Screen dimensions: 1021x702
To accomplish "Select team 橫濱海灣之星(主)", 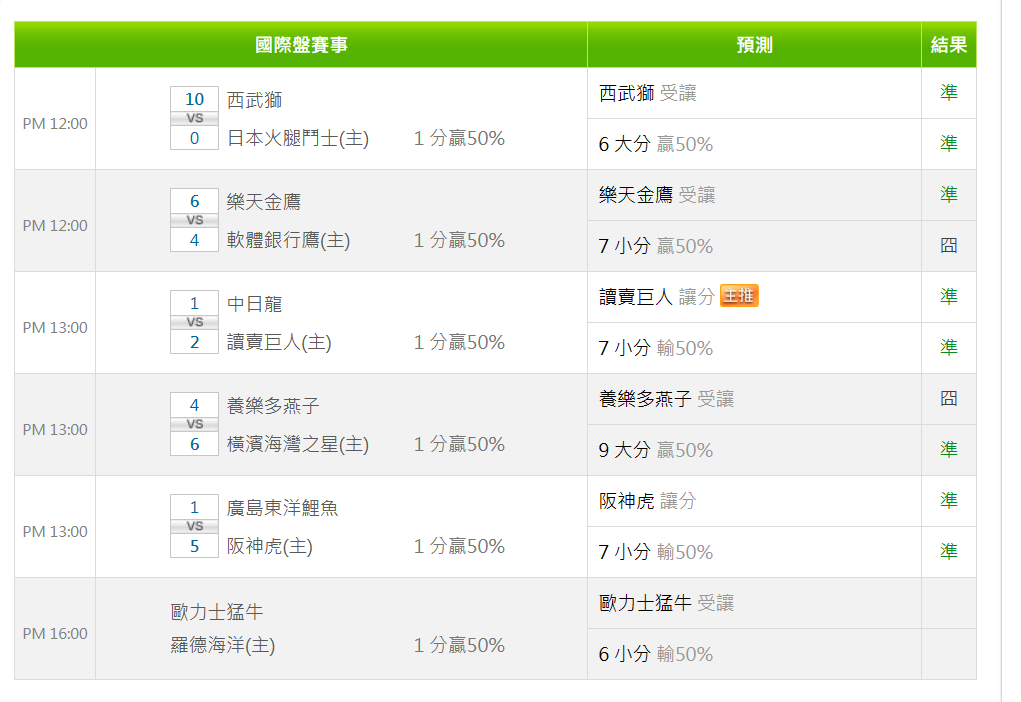I will 298,444.
